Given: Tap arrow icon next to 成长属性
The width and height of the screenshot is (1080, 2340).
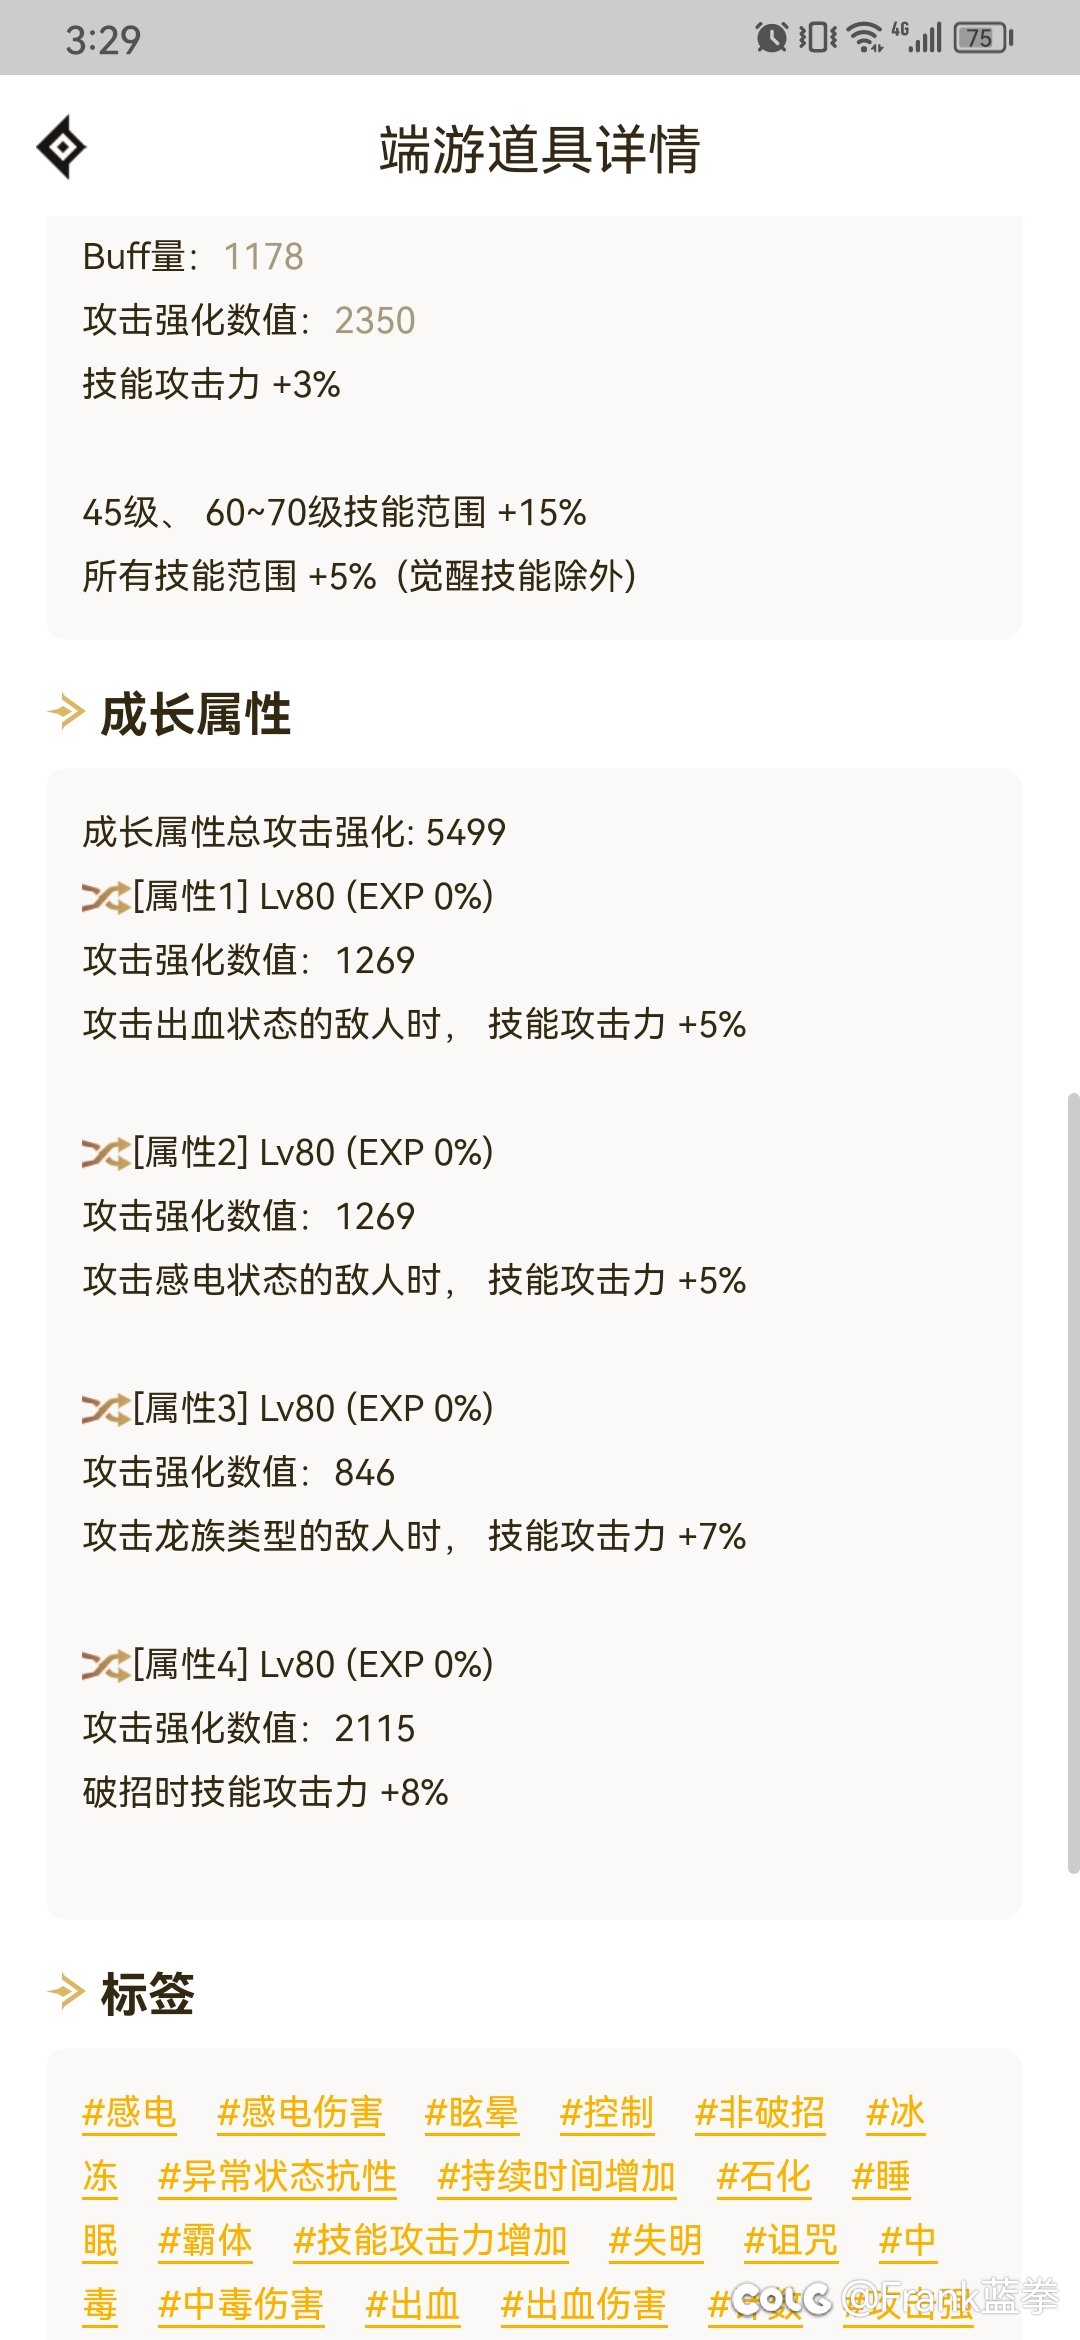Looking at the screenshot, I should [x=67, y=713].
